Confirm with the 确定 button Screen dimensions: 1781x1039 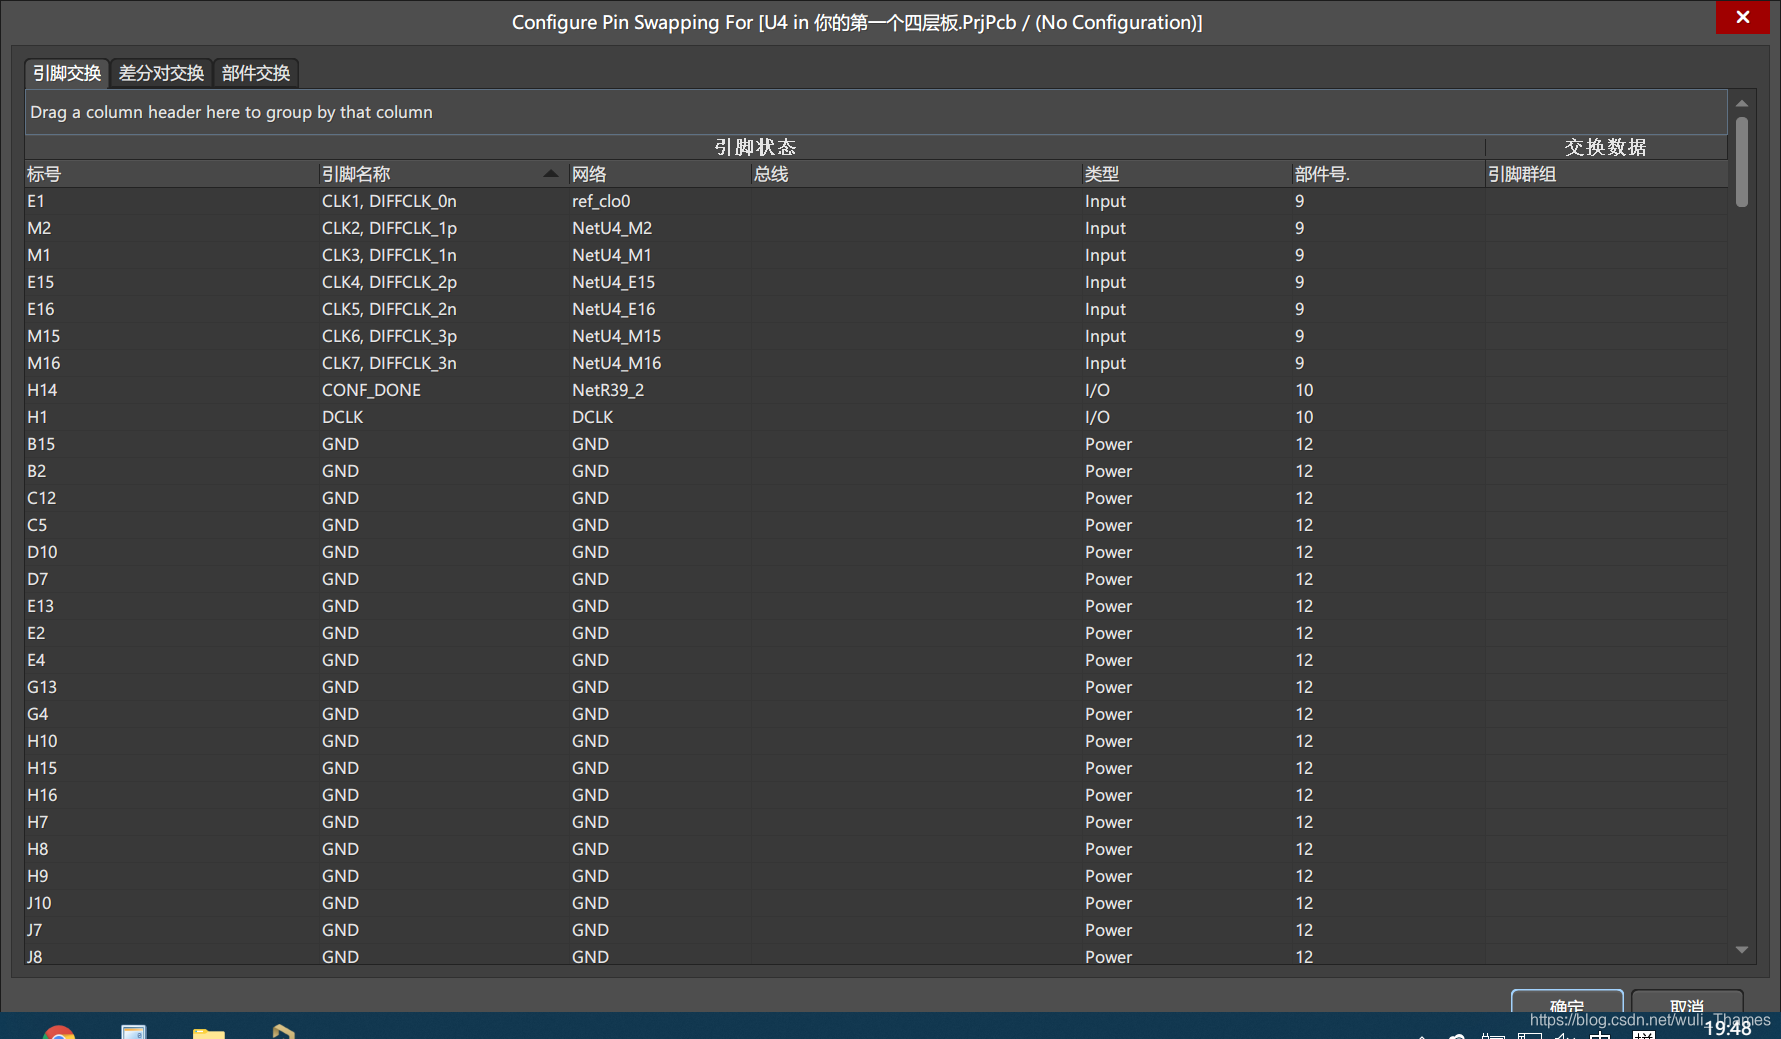click(x=1567, y=1002)
